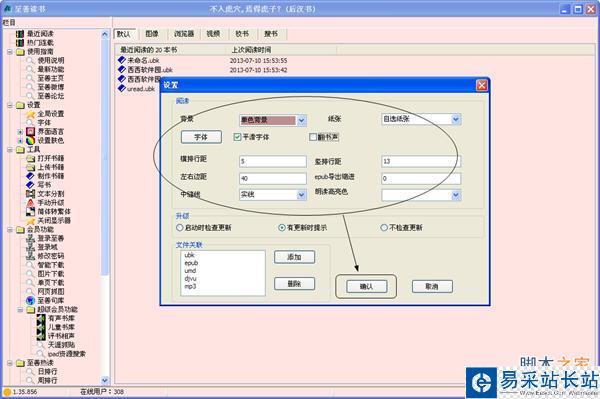Click the 制作书籍 blue book icon

(x=30, y=176)
